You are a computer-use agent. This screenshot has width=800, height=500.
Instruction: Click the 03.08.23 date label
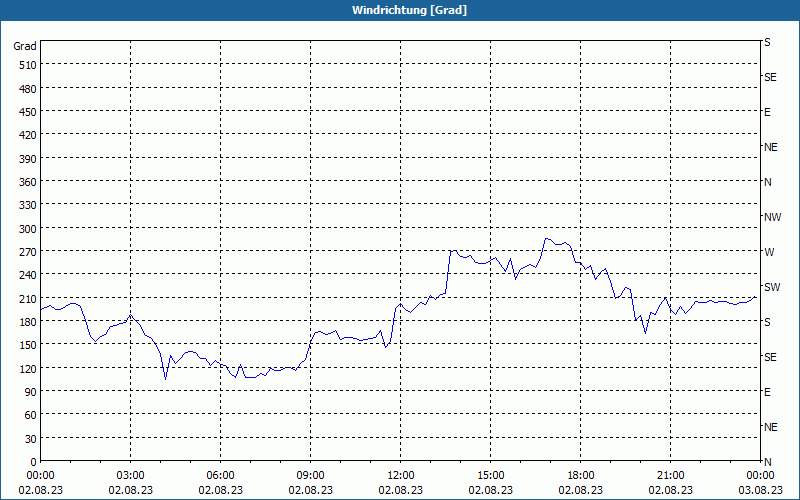tap(760, 490)
